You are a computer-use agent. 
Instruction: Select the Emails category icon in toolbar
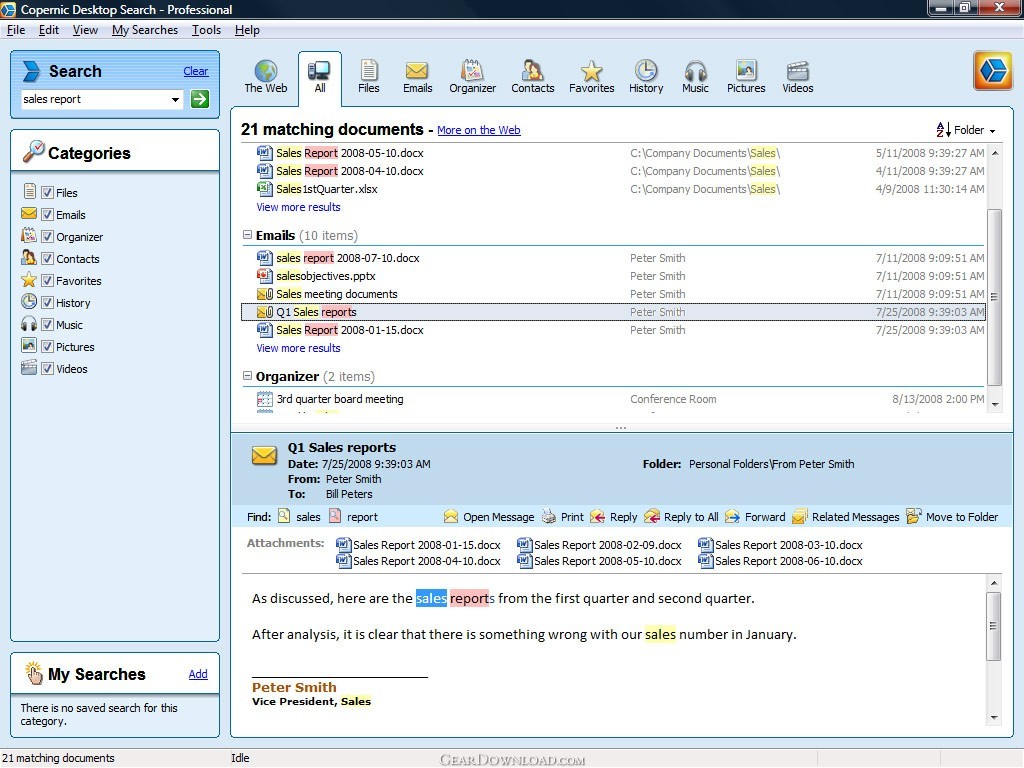coord(417,77)
